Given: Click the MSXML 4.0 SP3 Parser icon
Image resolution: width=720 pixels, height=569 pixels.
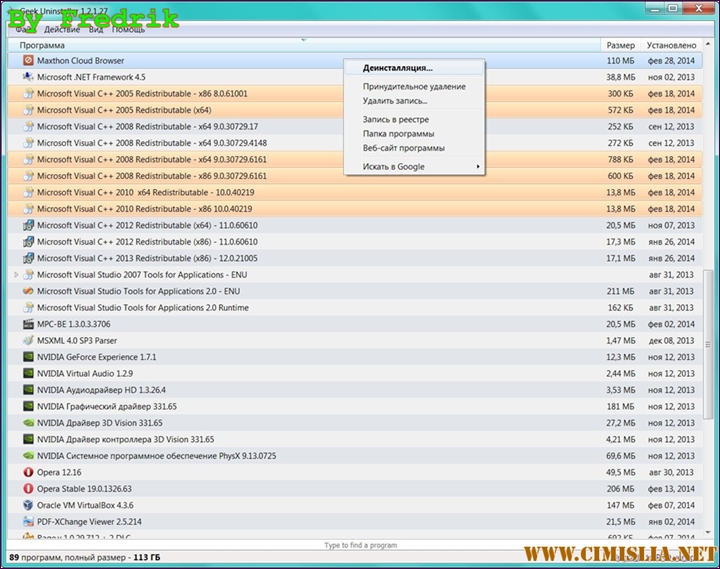Looking at the screenshot, I should tap(28, 341).
